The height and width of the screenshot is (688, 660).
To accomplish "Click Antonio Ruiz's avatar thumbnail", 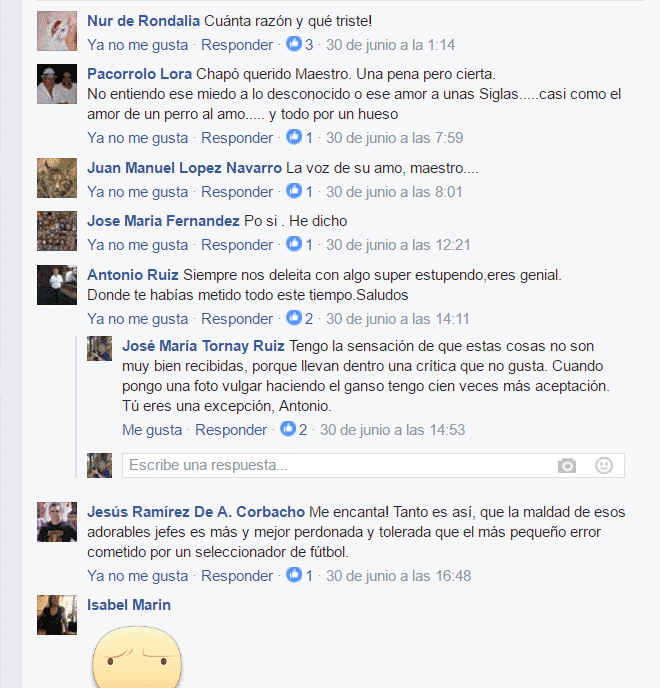I will click(x=57, y=285).
